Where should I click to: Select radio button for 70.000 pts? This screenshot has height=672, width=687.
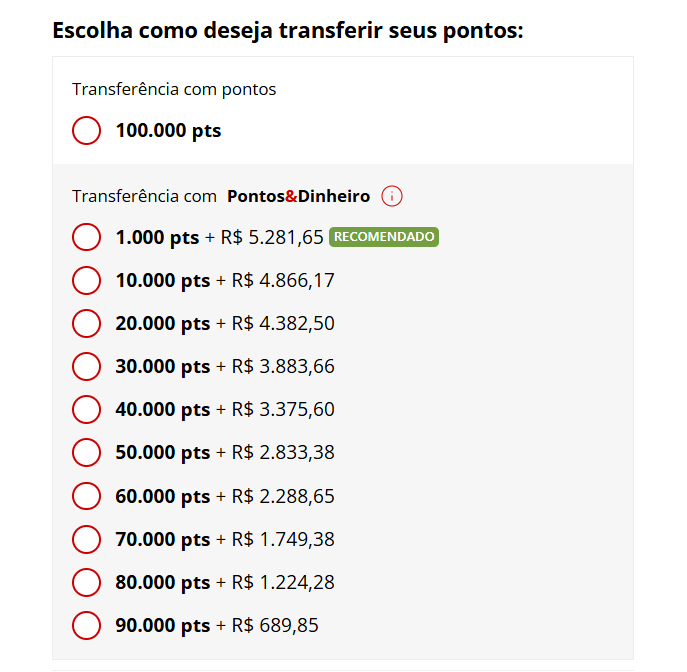pyautogui.click(x=87, y=539)
